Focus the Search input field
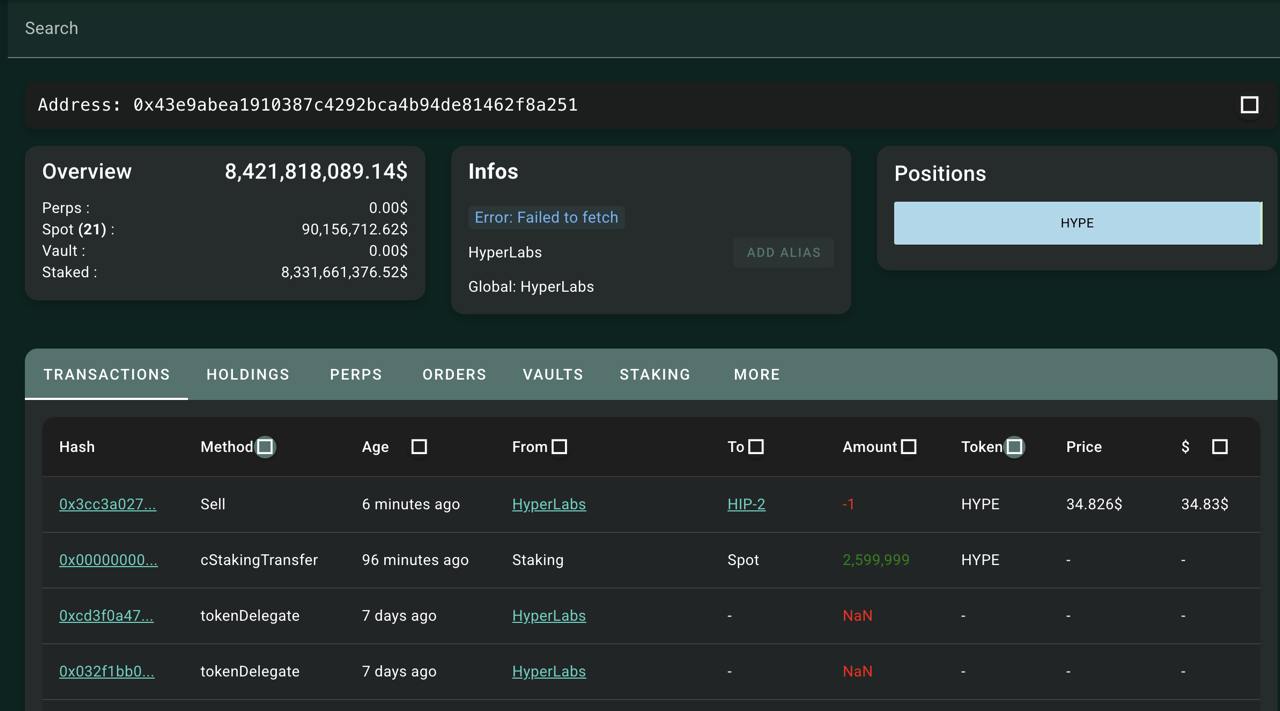This screenshot has height=711, width=1280. (x=640, y=28)
